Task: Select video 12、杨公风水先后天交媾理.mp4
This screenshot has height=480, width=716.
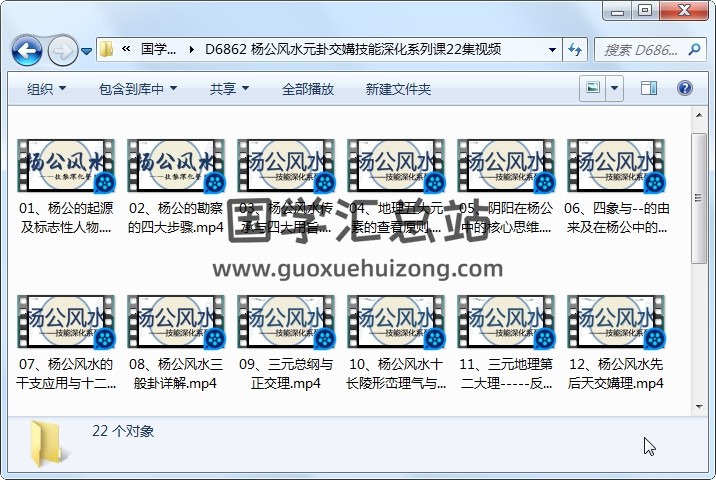Action: 616,343
